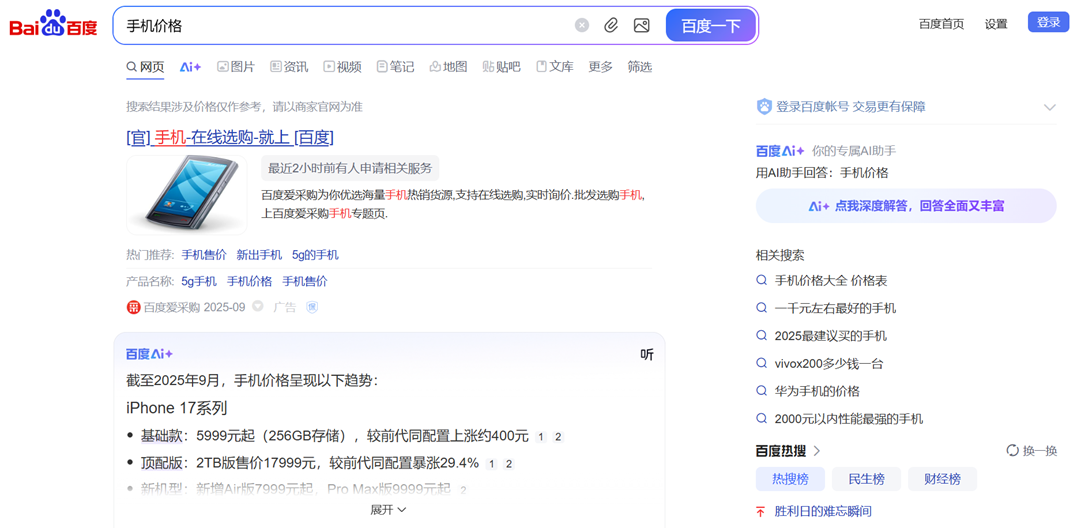The height and width of the screenshot is (528, 1081).
Task: Open 设置 menu at top right
Action: click(x=996, y=23)
